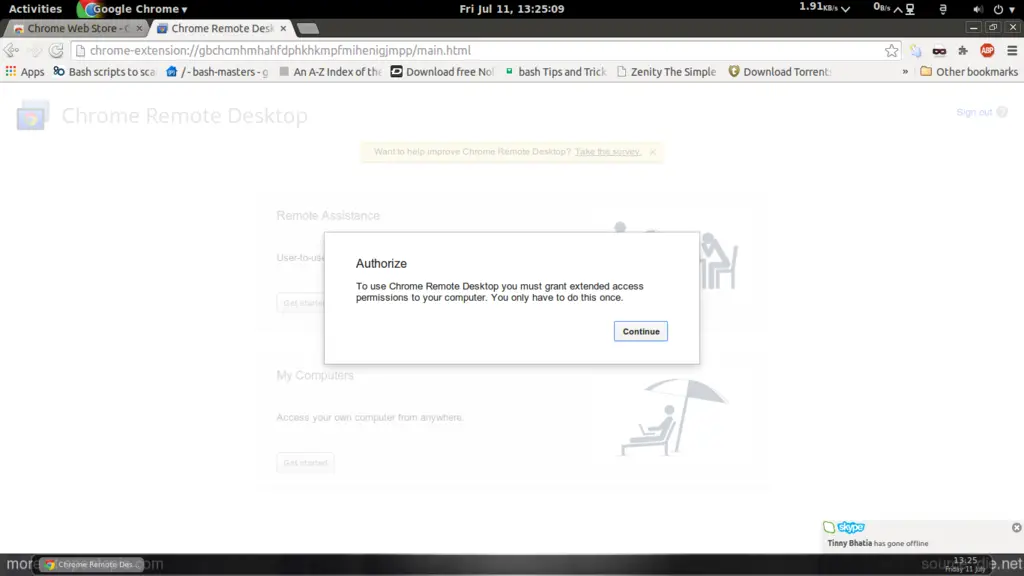Bookmark this page with the star icon
Screen dimensions: 1024x576
[891, 50]
